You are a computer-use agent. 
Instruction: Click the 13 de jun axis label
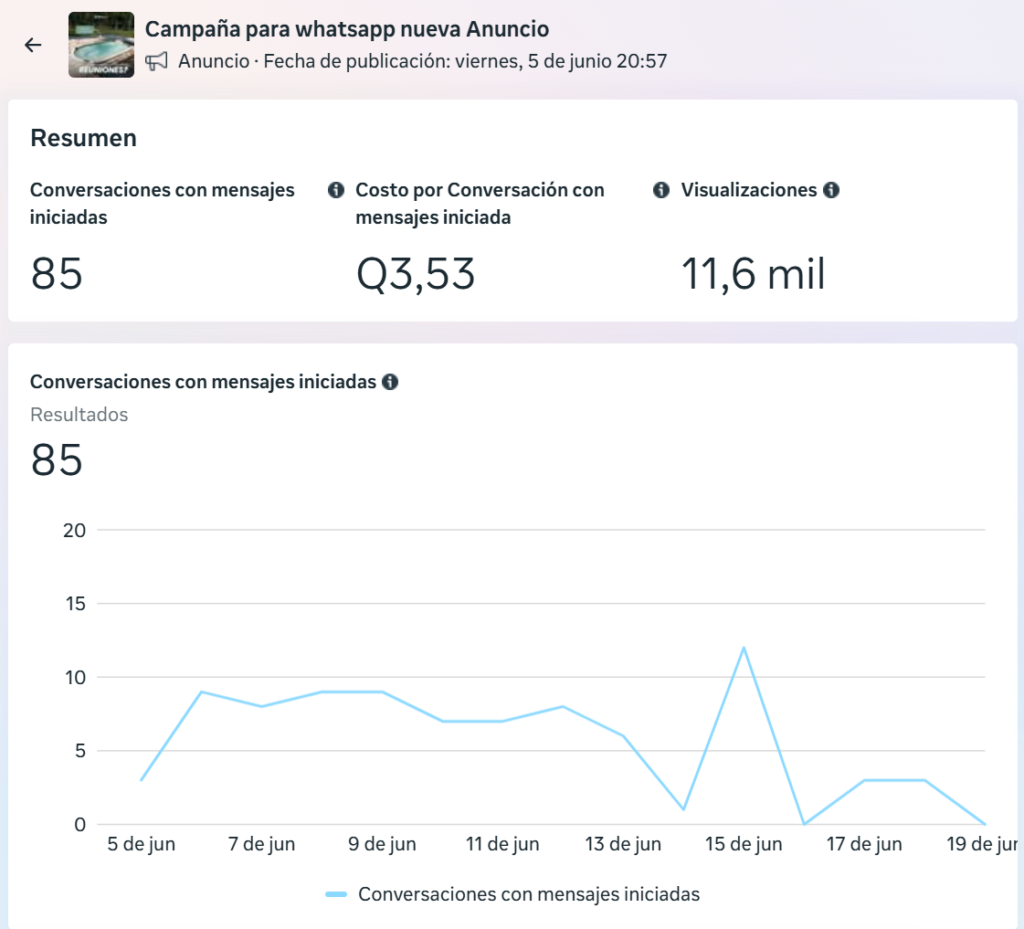pos(623,844)
